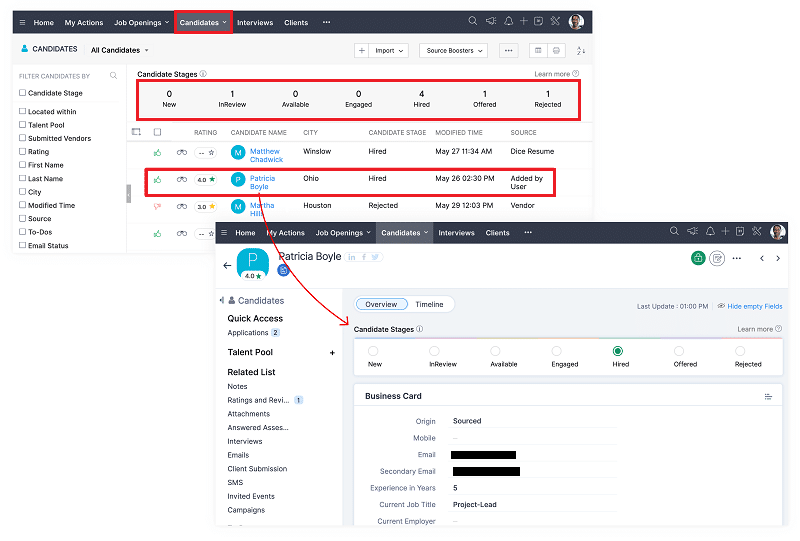Filter by Hired stage count 4
800x541 pixels.
click(421, 99)
